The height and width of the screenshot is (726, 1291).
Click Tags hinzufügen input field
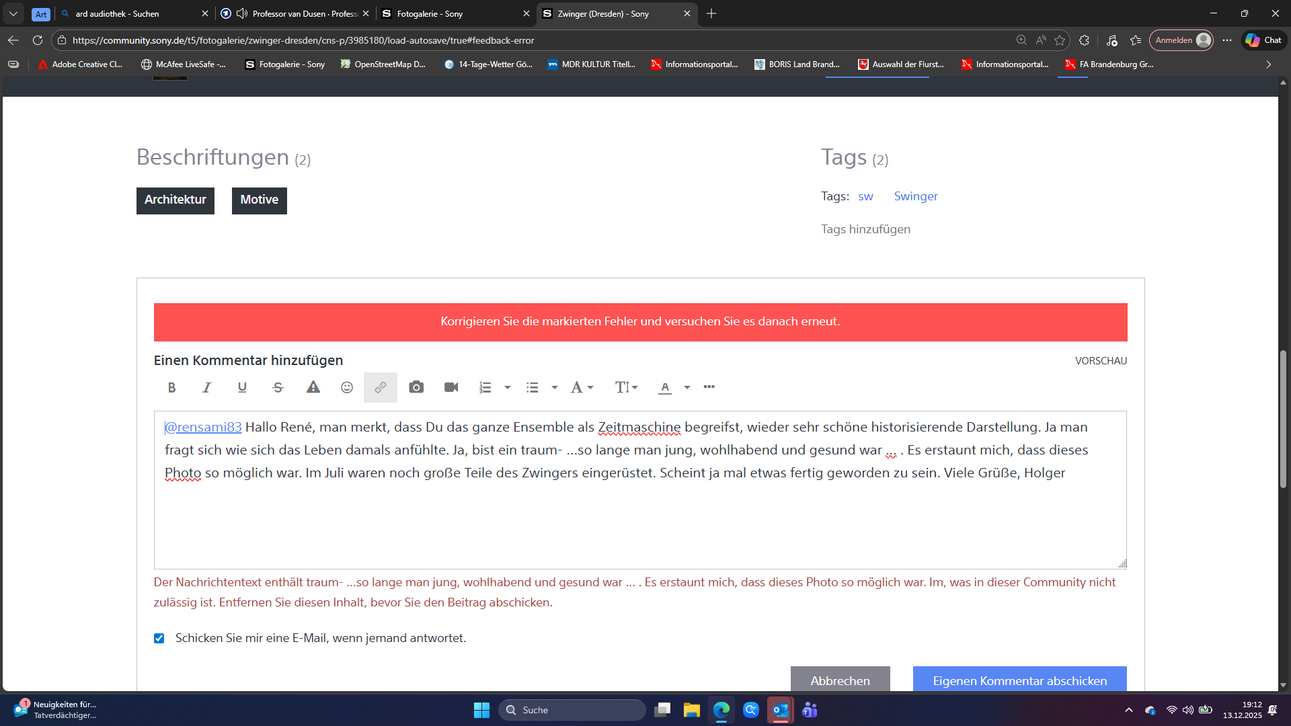click(x=866, y=229)
